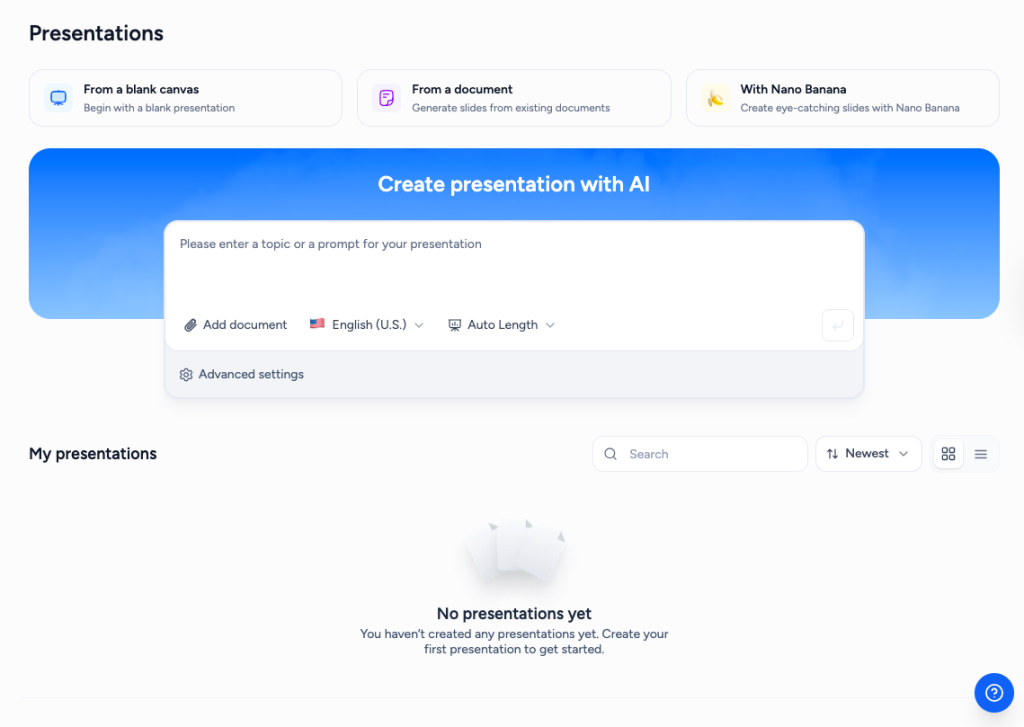Switch to grid view layout

pos(949,454)
